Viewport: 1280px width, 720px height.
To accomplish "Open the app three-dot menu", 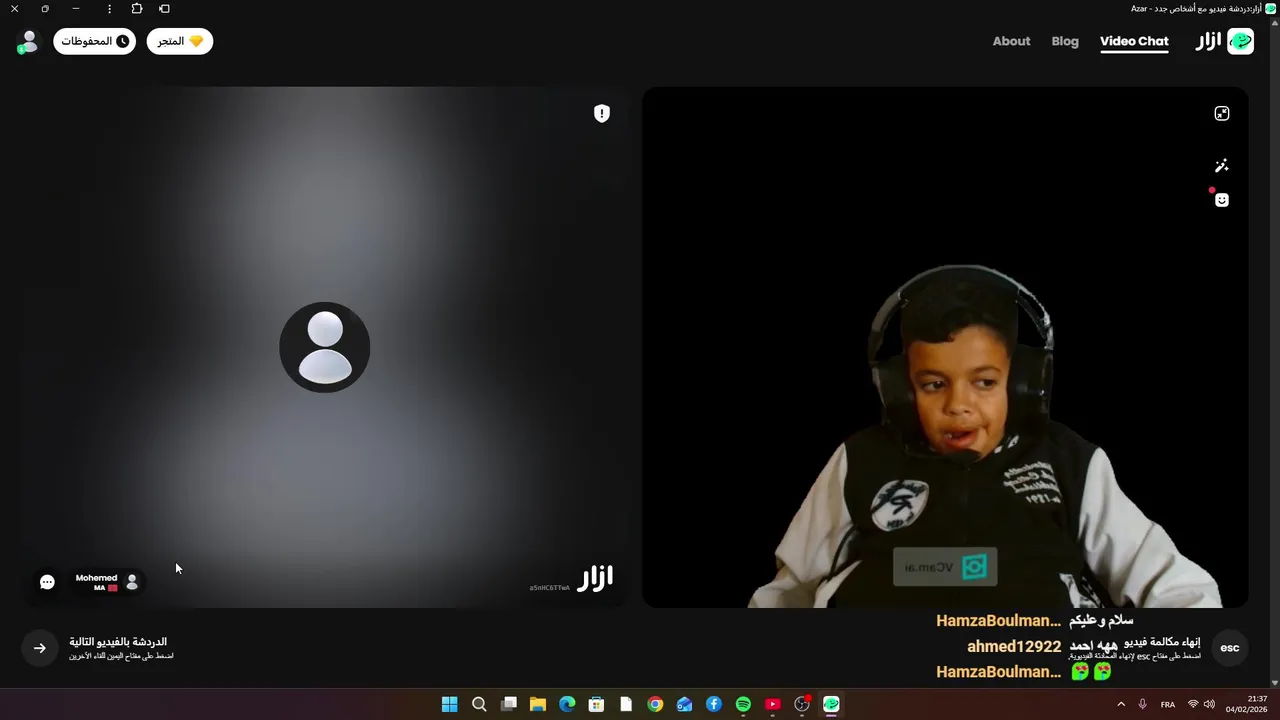I will click(x=109, y=8).
